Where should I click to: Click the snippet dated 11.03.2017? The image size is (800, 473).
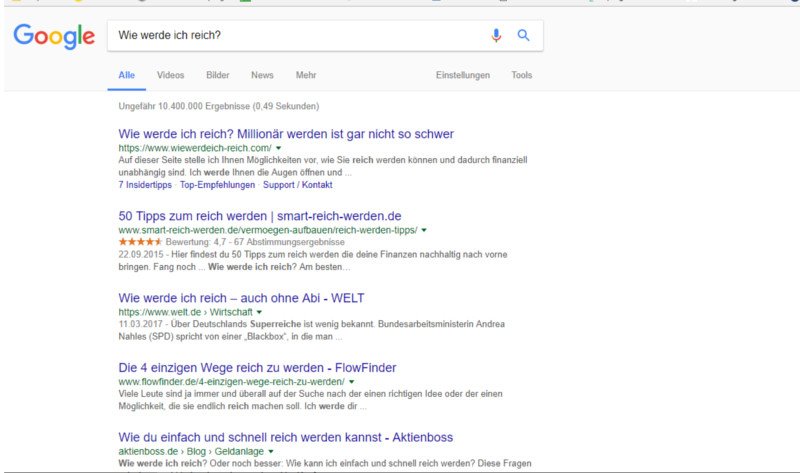coord(311,330)
